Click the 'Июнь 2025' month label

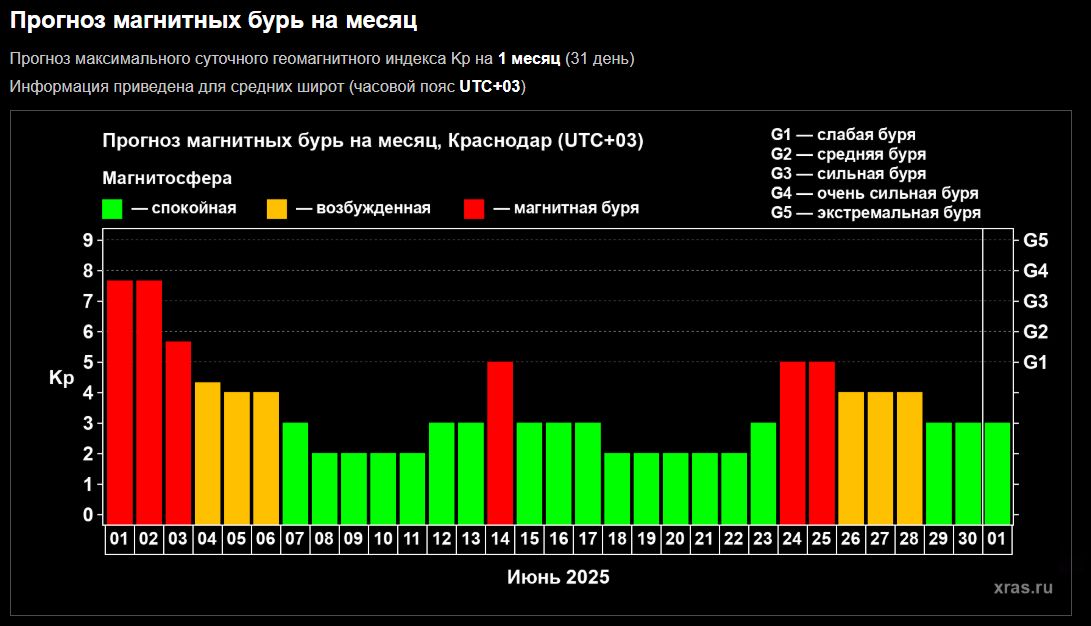pos(558,577)
